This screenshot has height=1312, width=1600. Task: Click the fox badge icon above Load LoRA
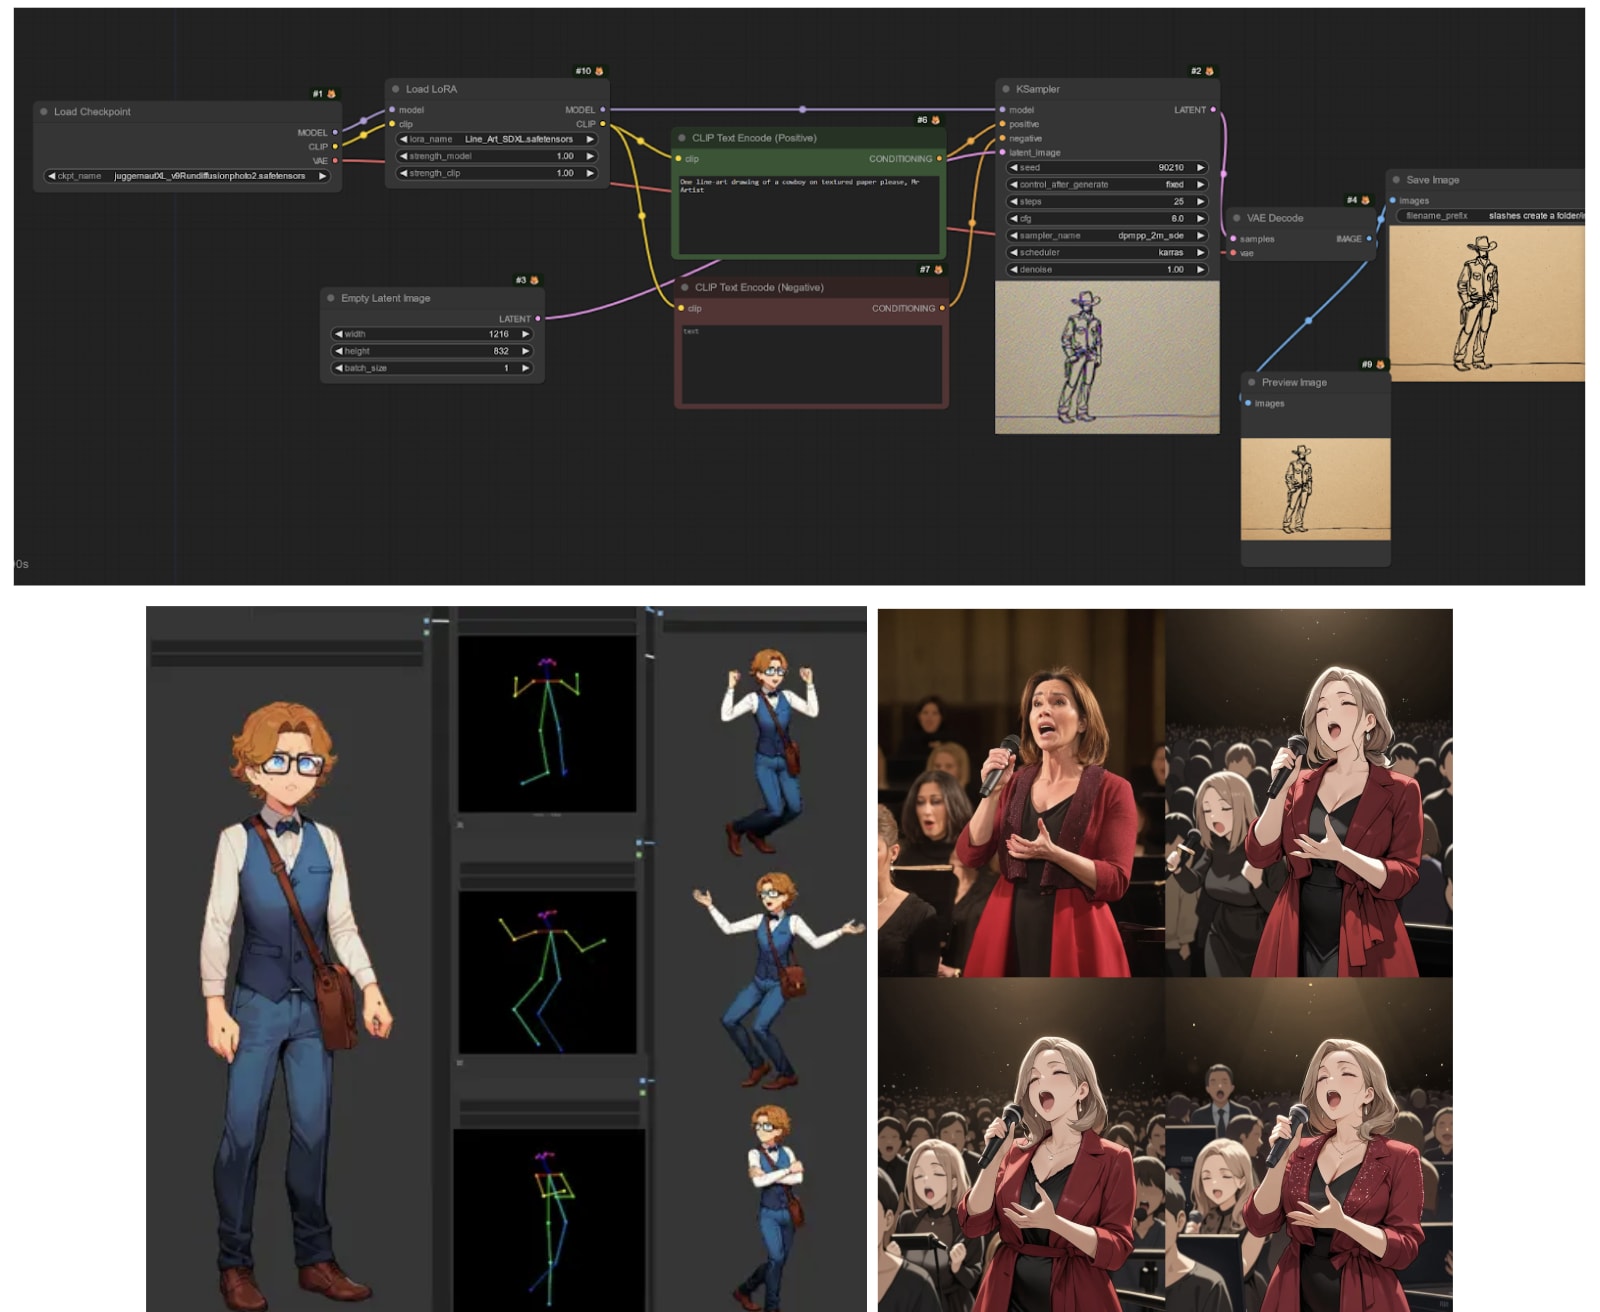(599, 71)
